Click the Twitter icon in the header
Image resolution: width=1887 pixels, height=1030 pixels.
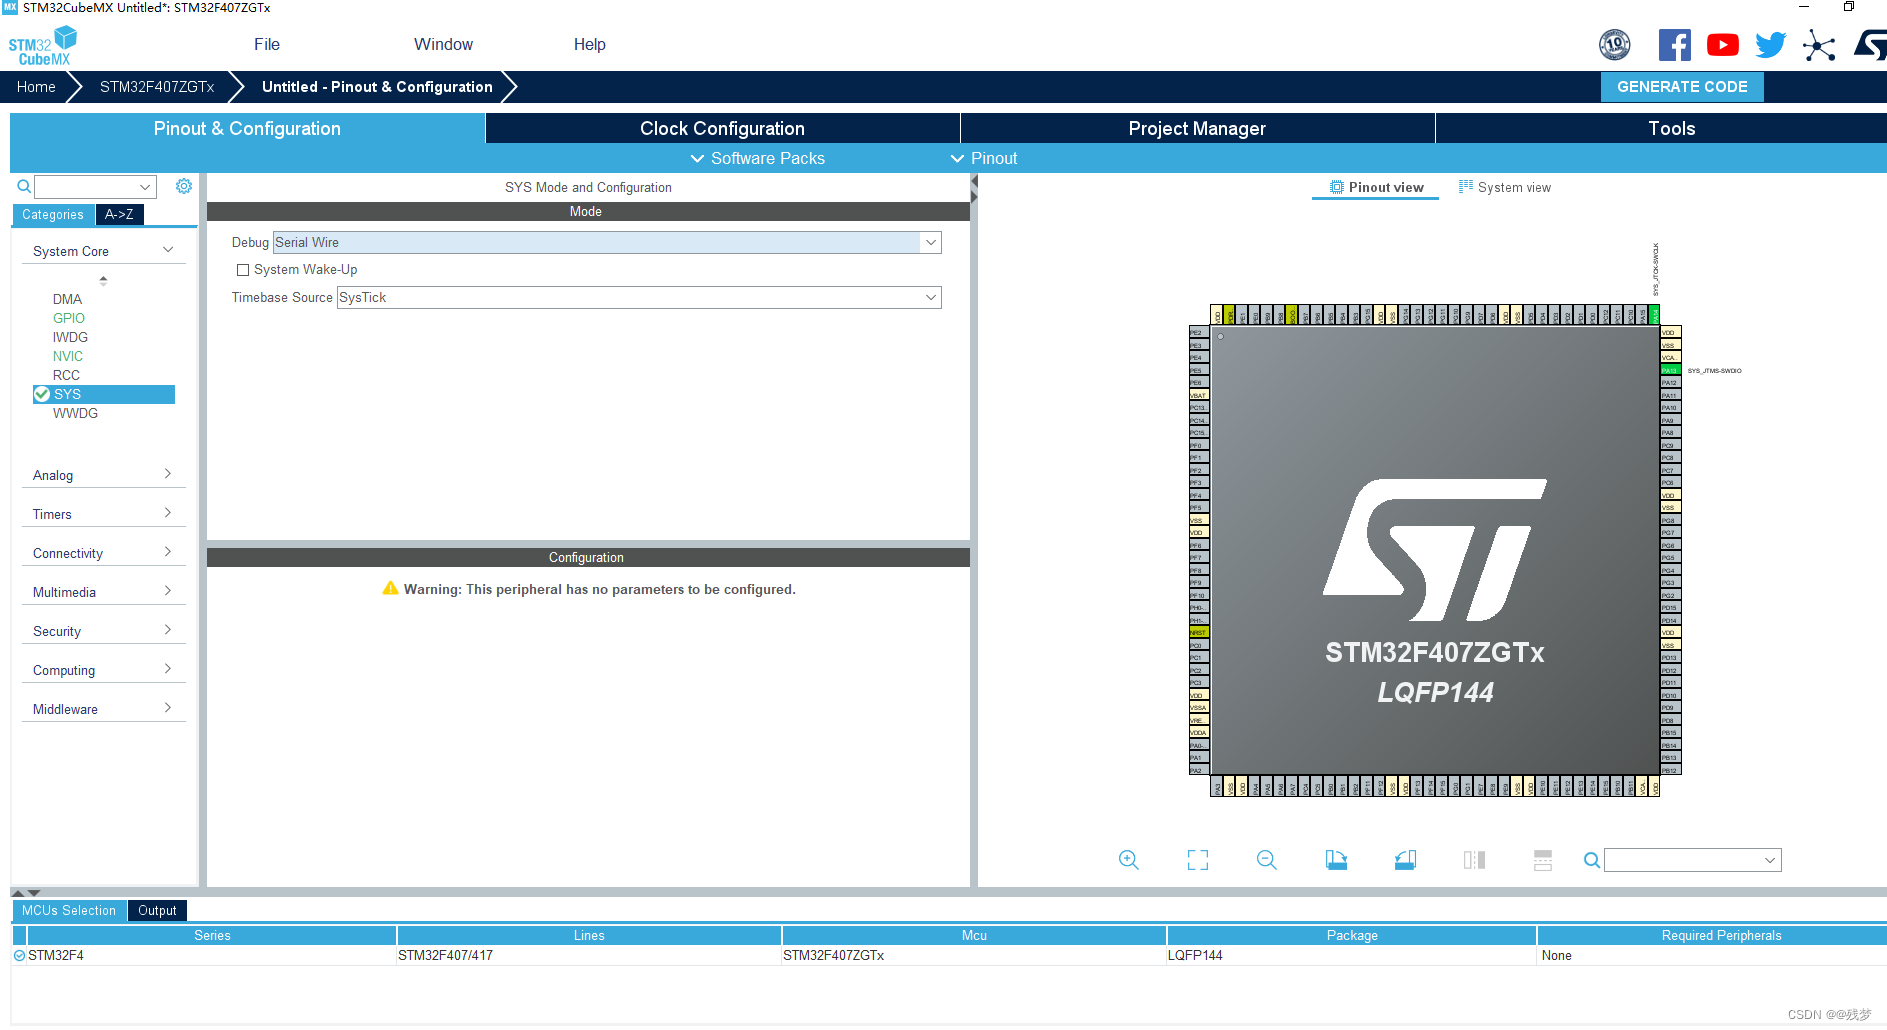(x=1770, y=44)
